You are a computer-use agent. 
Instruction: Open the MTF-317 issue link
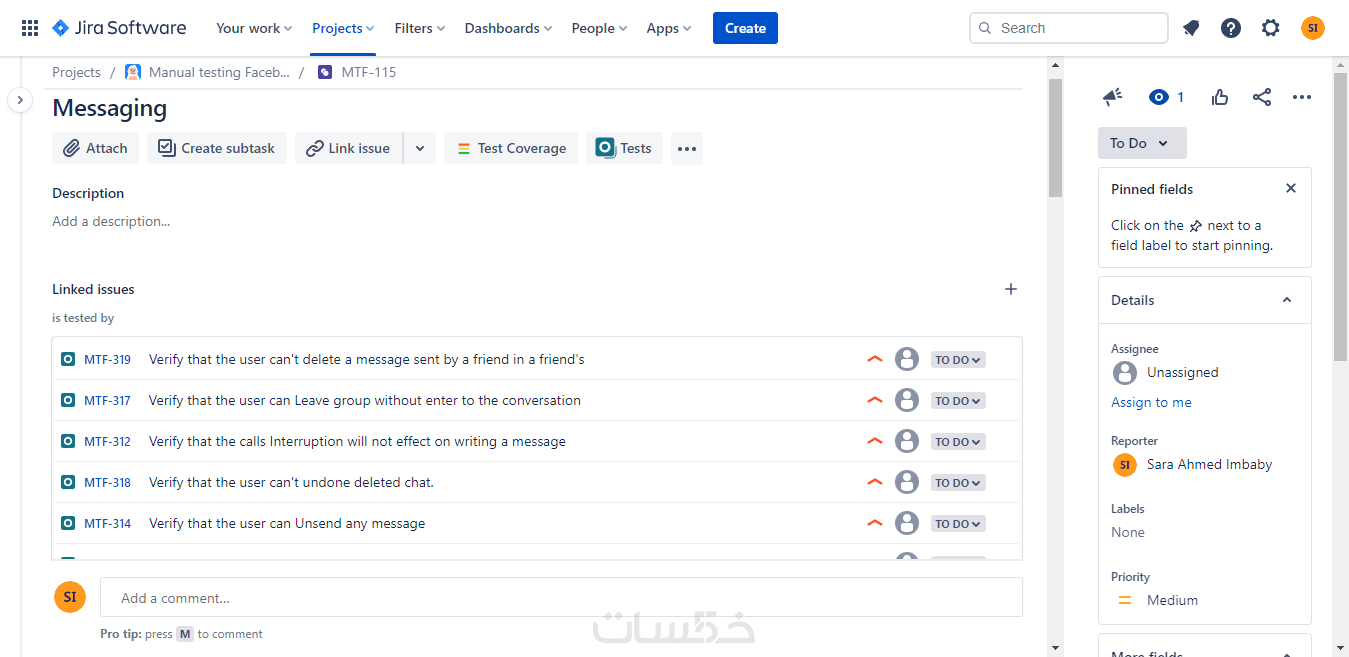[x=107, y=400]
